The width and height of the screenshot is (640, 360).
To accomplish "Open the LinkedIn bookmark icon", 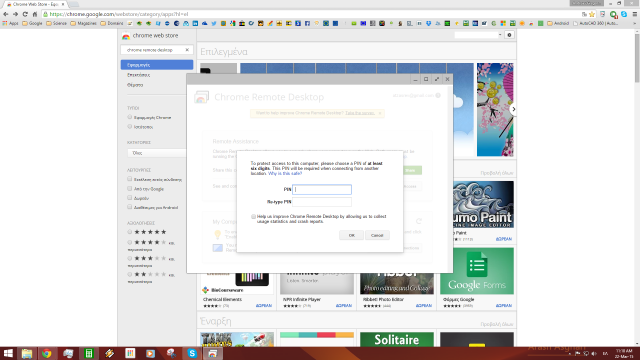I will point(195,23).
